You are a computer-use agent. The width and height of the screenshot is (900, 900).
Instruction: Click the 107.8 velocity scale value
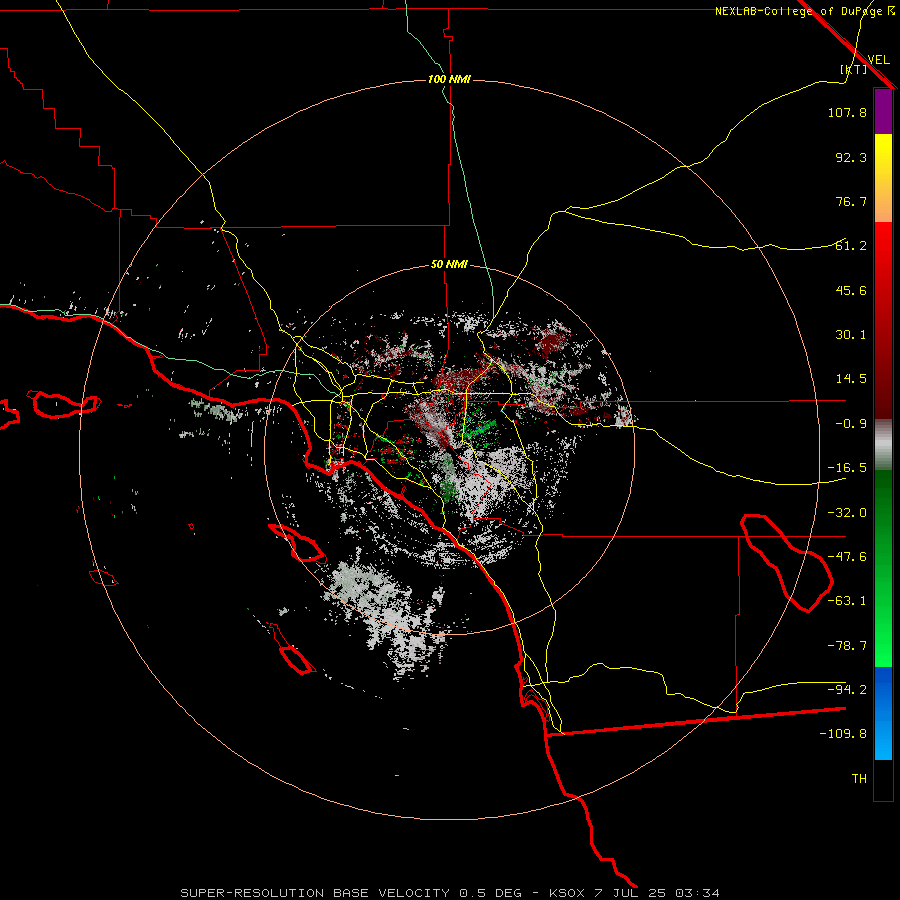point(847,112)
